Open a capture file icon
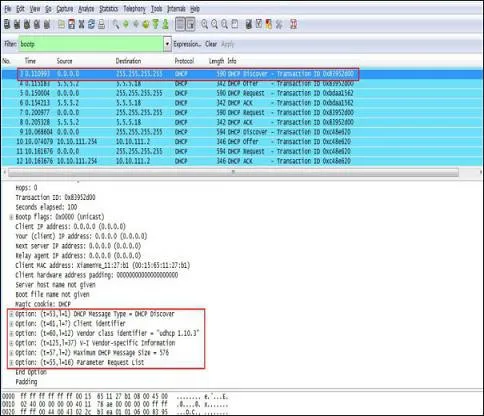This screenshot has width=484, height=416. tap(61, 24)
